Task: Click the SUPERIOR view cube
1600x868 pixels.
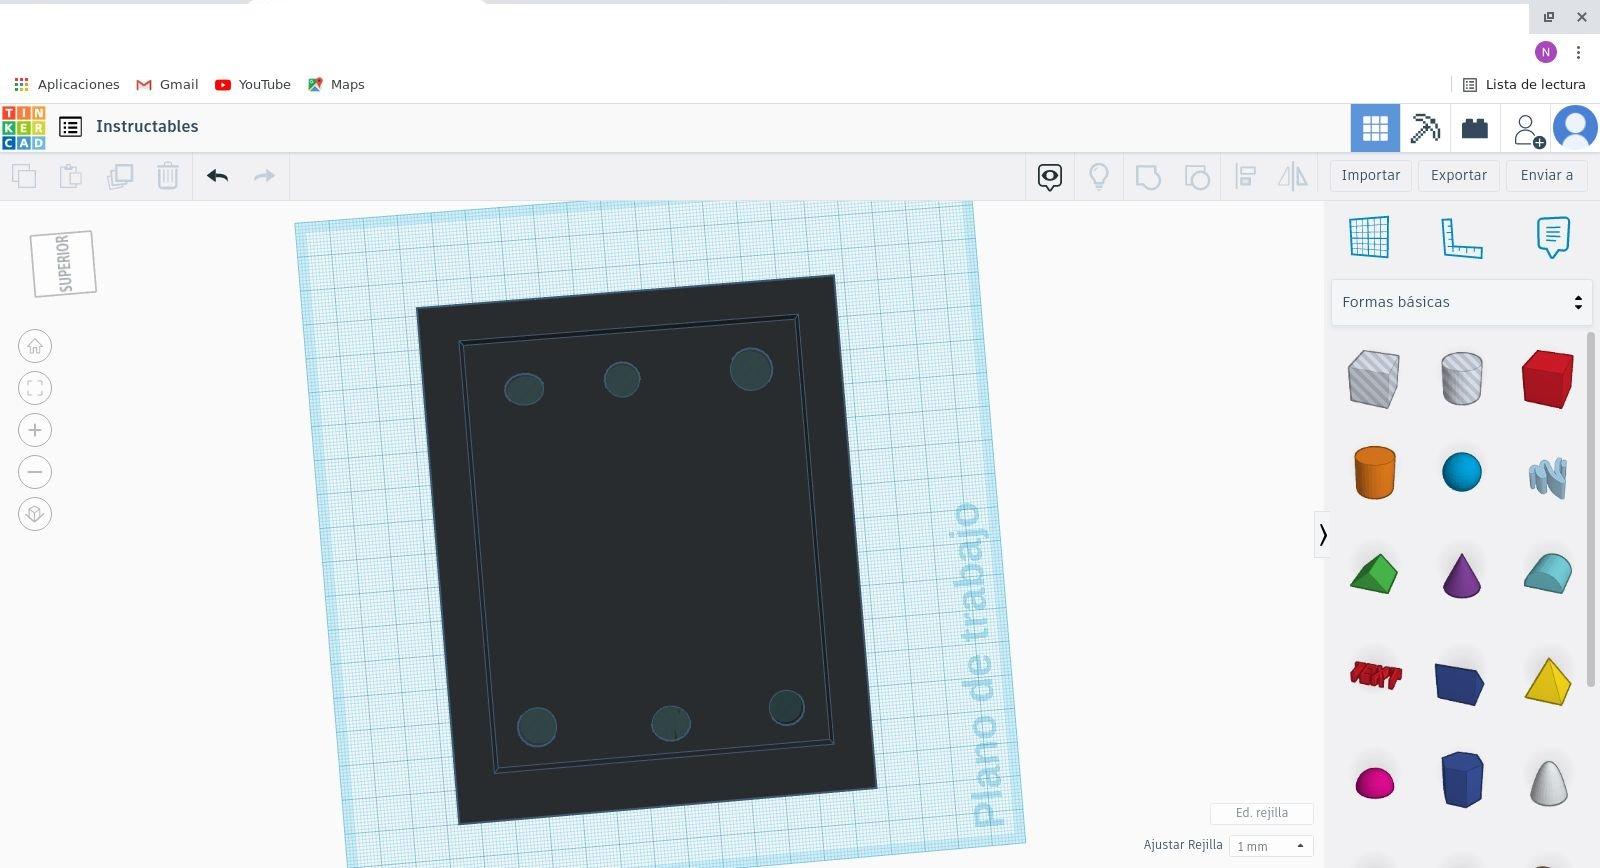Action: (63, 264)
